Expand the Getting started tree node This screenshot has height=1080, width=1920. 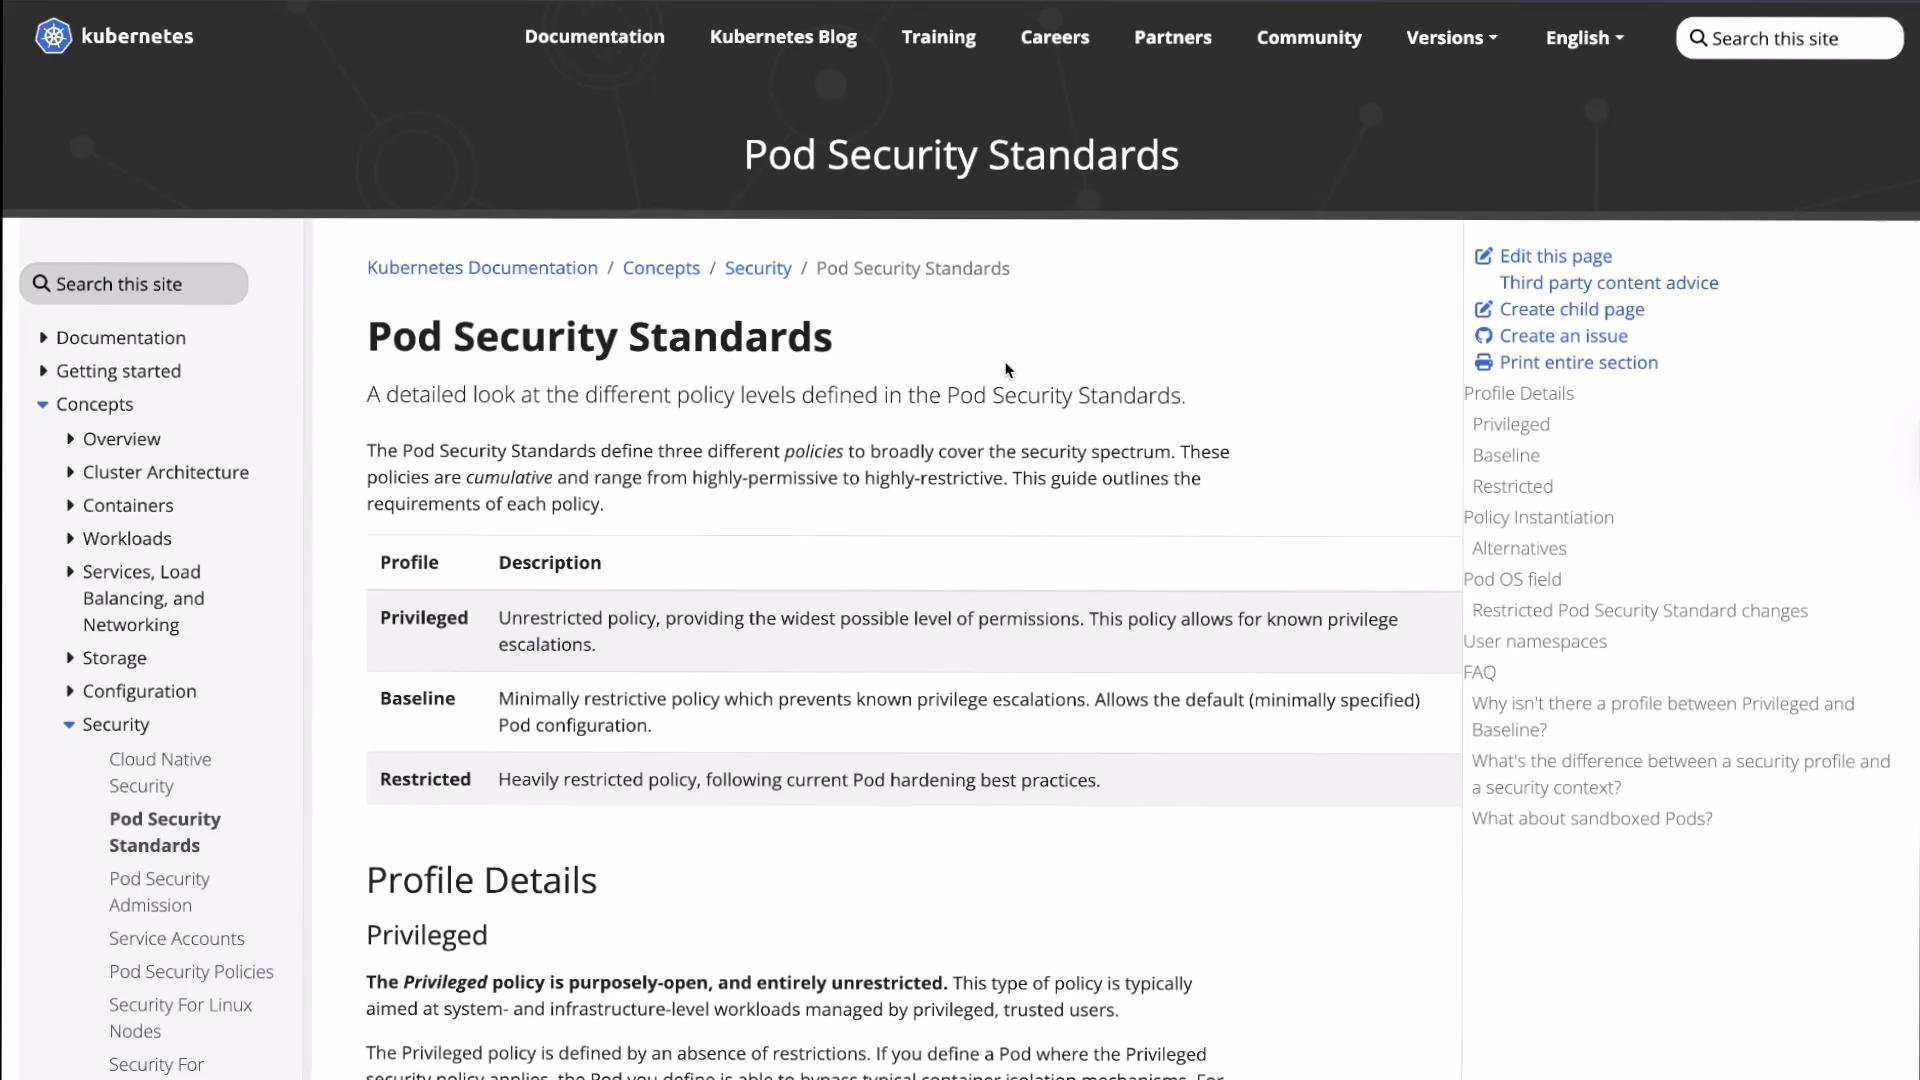(x=43, y=371)
